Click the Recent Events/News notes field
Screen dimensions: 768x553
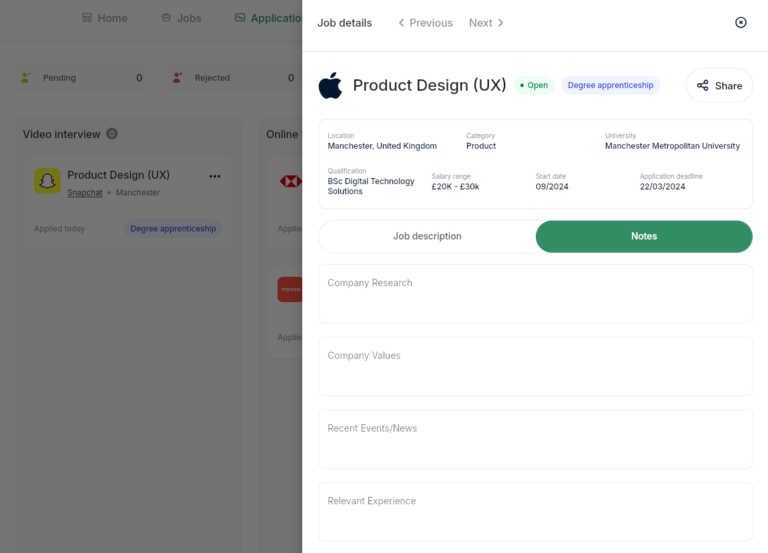point(535,439)
